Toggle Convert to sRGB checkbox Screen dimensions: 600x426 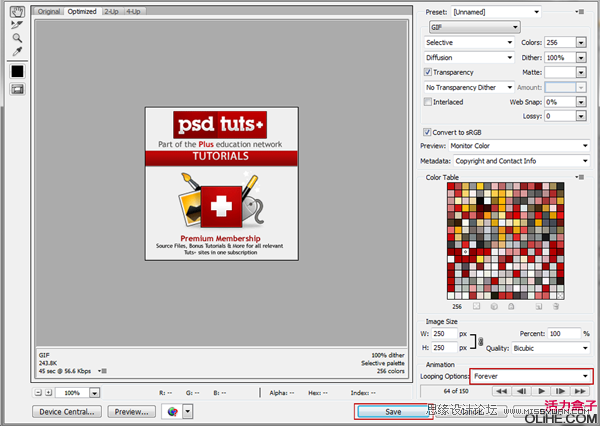click(427, 132)
